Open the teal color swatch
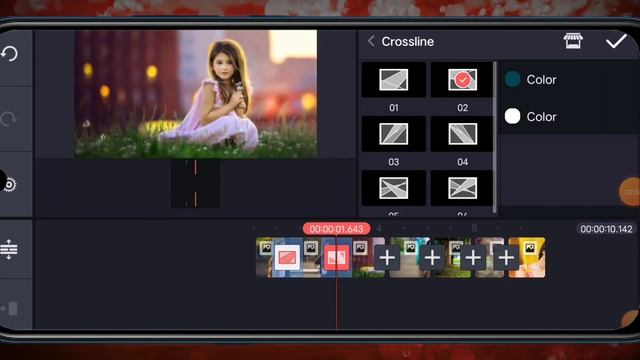 [513, 79]
